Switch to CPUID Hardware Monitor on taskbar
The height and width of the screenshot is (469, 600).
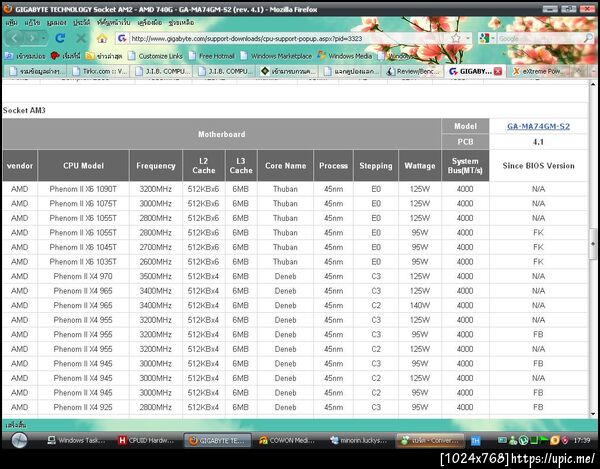tap(146, 440)
